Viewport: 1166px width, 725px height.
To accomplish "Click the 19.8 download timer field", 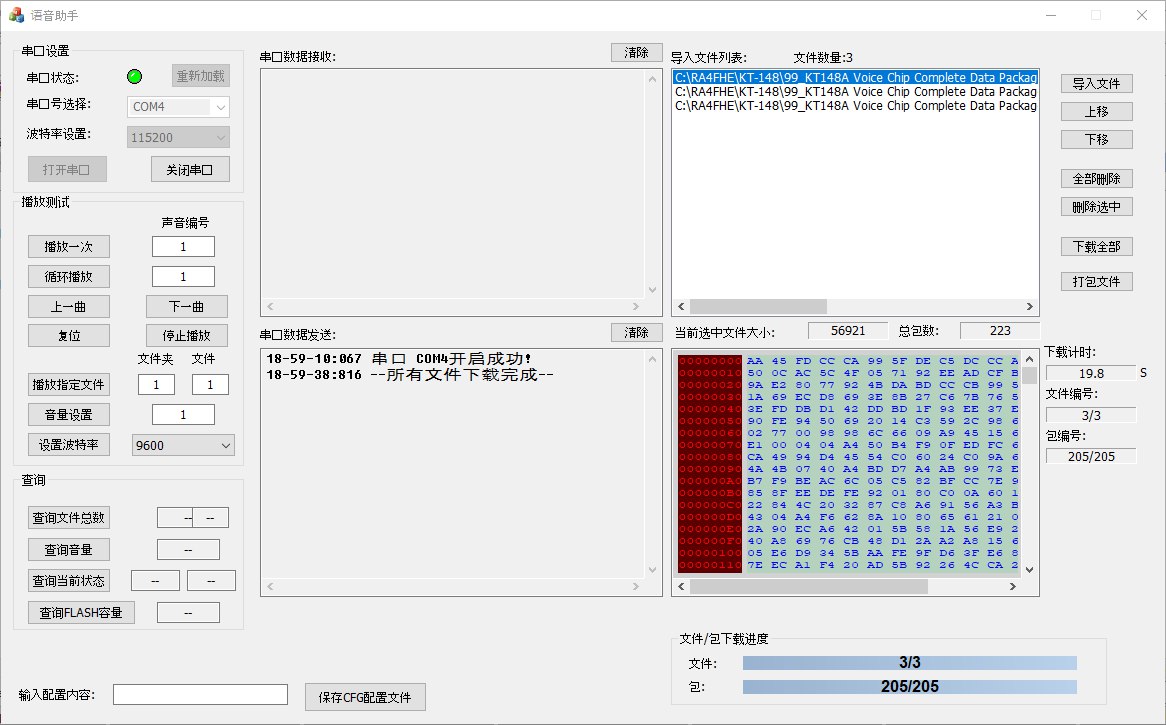I will tap(1091, 373).
